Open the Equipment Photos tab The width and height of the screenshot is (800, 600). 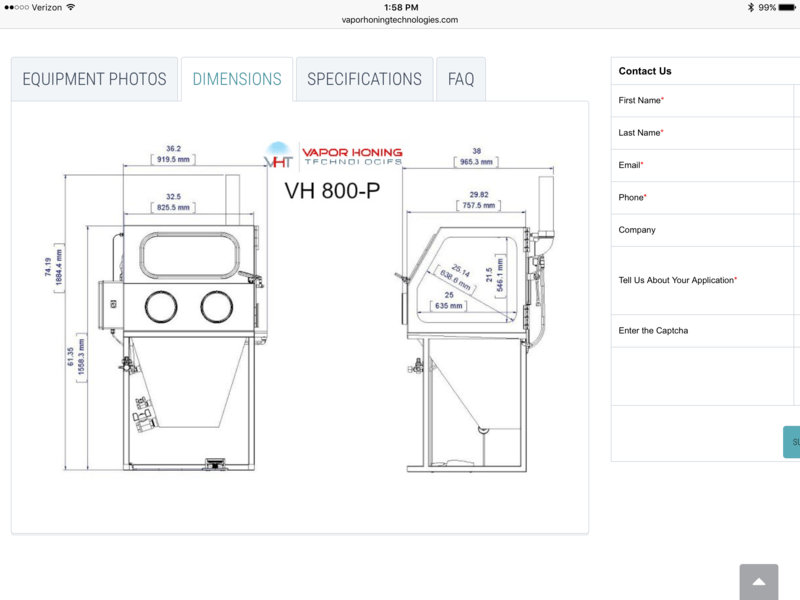[94, 79]
